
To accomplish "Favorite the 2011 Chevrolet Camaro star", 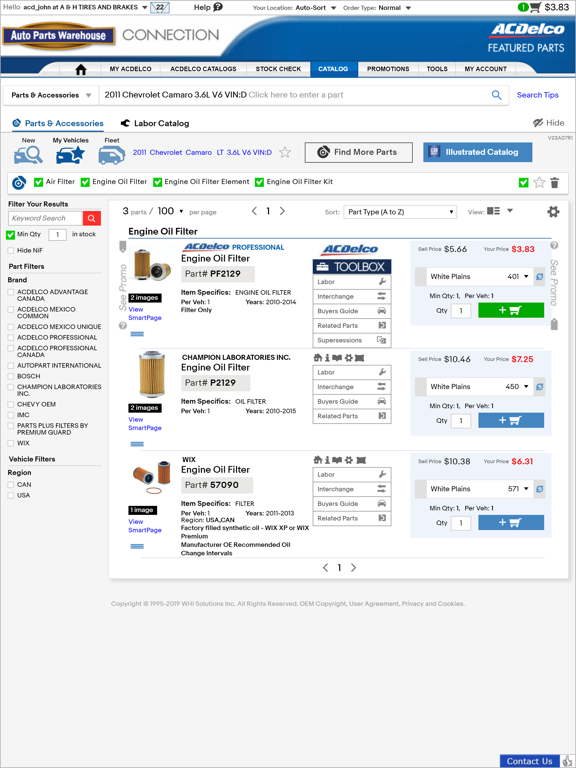I will pyautogui.click(x=285, y=152).
